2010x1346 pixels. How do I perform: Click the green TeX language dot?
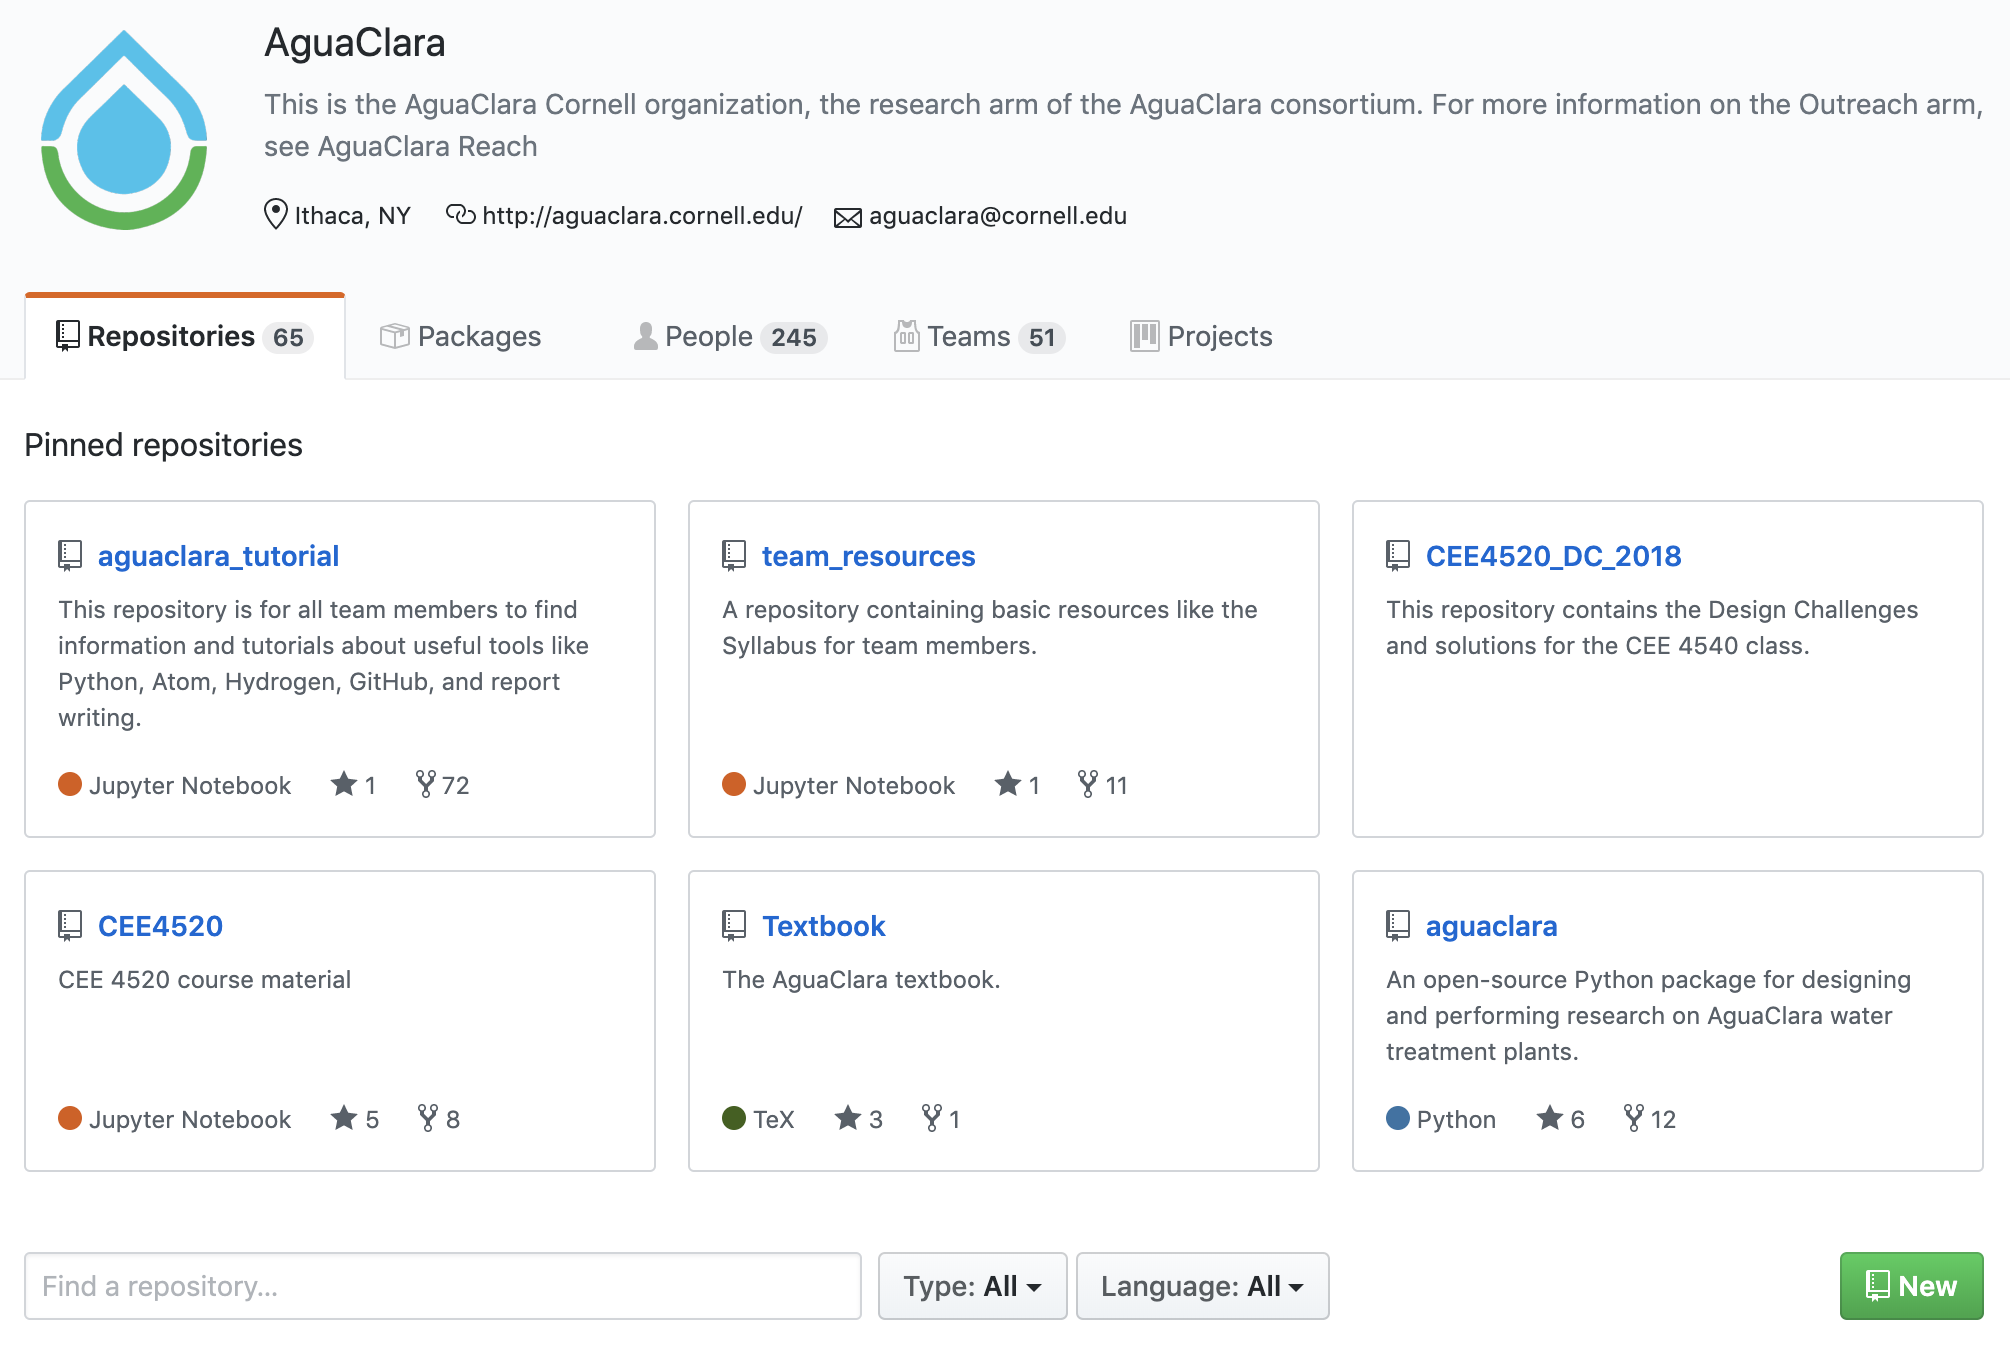pyautogui.click(x=734, y=1118)
